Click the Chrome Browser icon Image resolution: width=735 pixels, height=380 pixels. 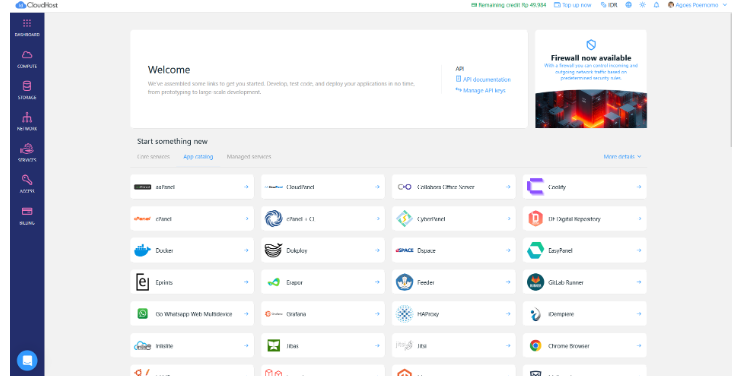tap(535, 346)
